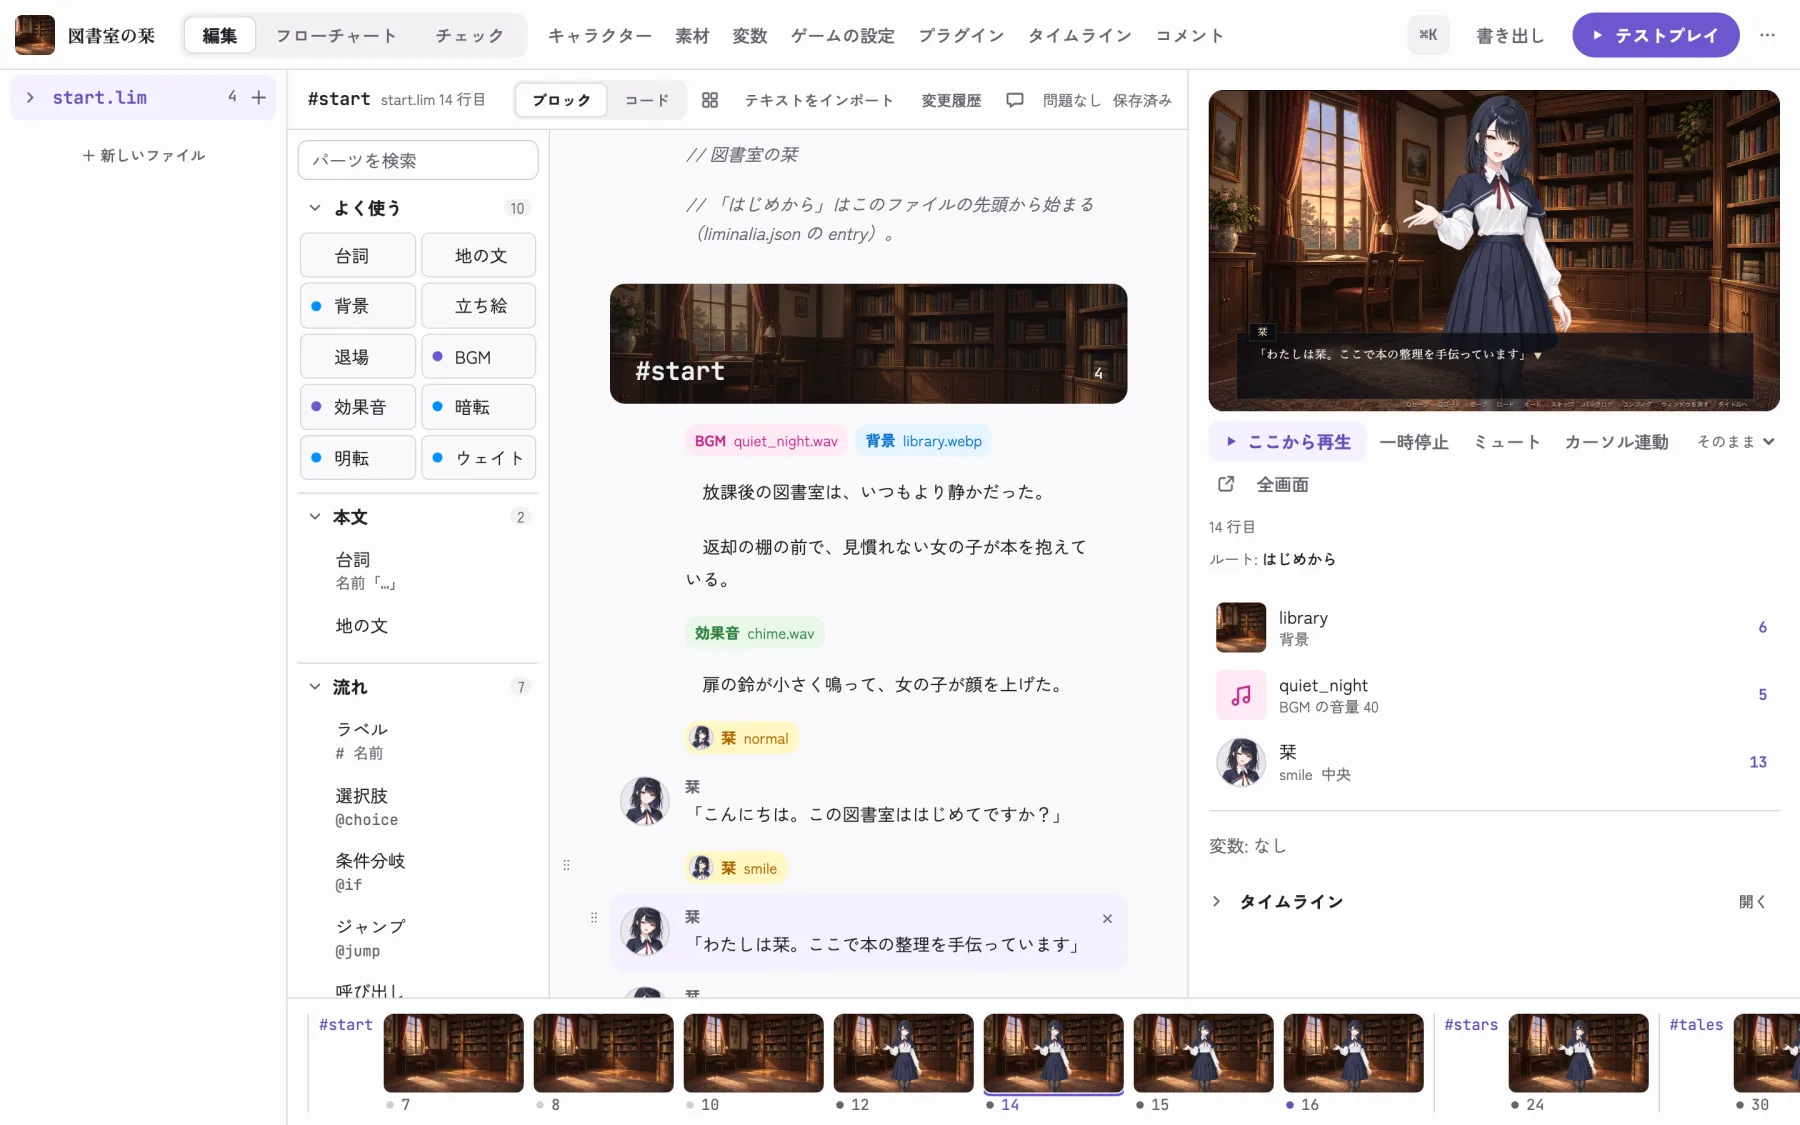The width and height of the screenshot is (1800, 1125).
Task: Click the 効果音 chime.wav tag
Action: [x=754, y=633]
